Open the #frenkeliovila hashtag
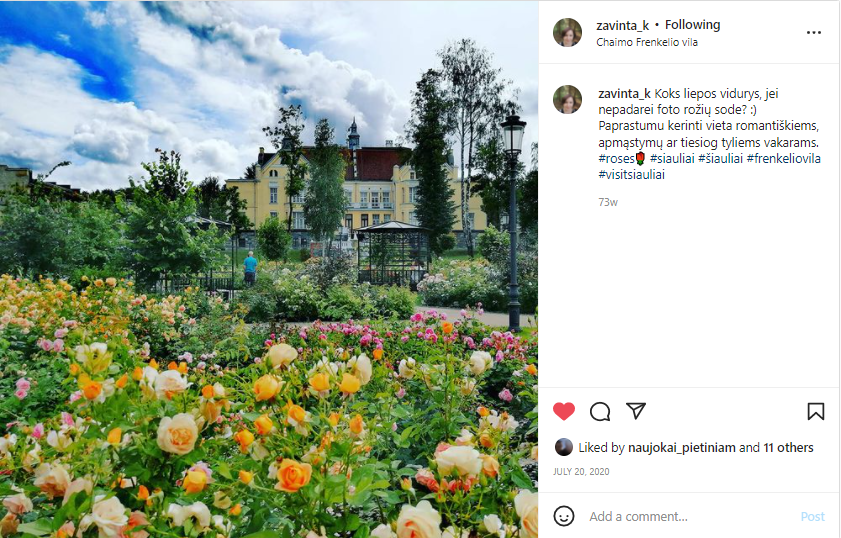The height and width of the screenshot is (538, 841). point(783,158)
